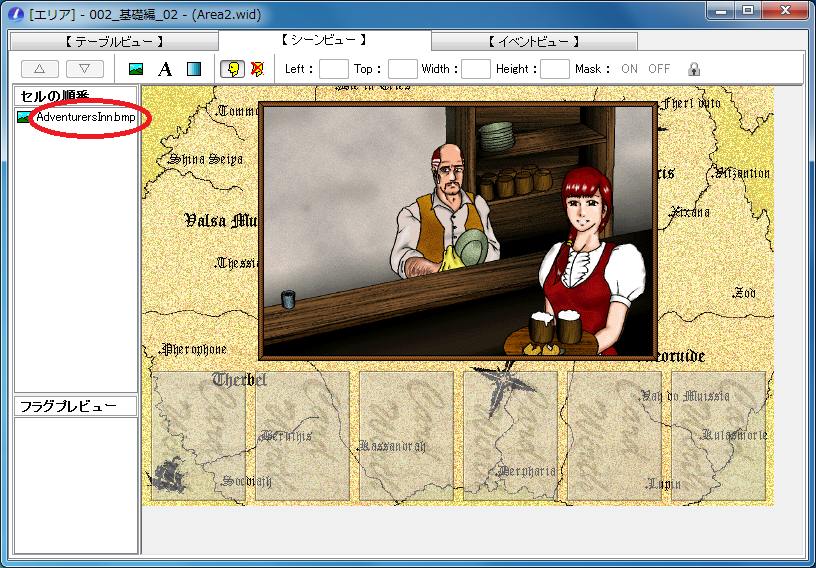
Task: Focus the Top input field
Action: (x=403, y=69)
